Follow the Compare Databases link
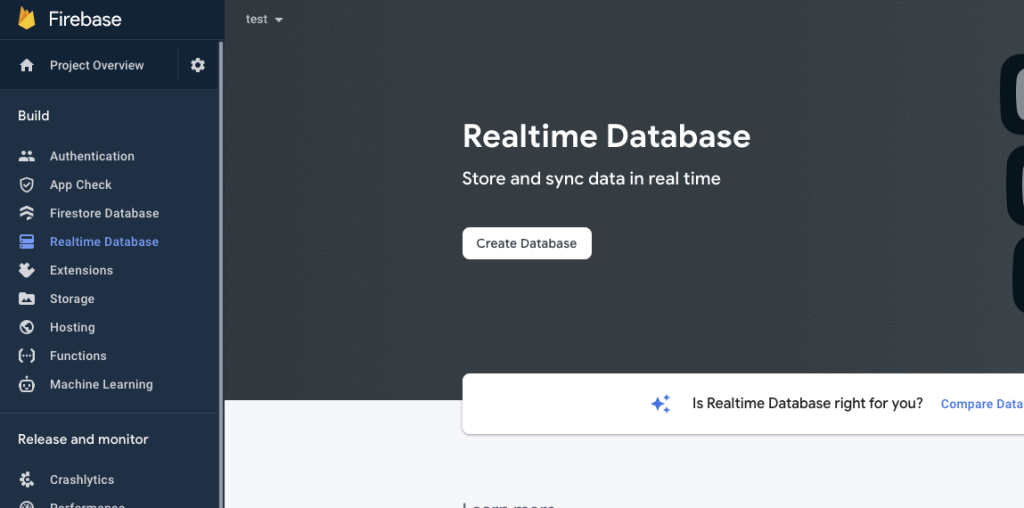1024x508 pixels. click(982, 404)
